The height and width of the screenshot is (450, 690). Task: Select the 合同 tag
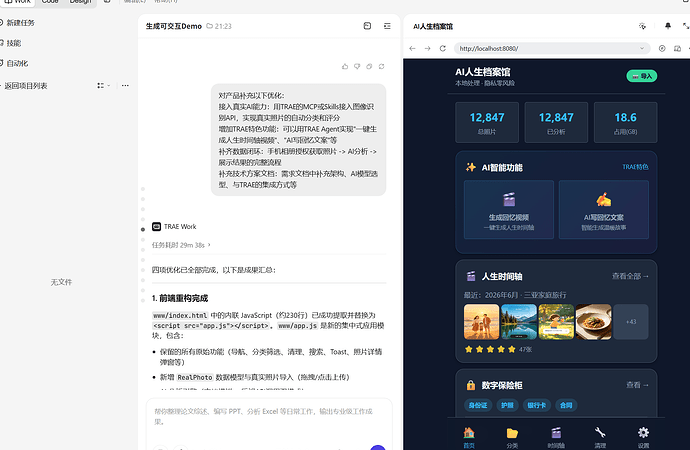pos(566,405)
